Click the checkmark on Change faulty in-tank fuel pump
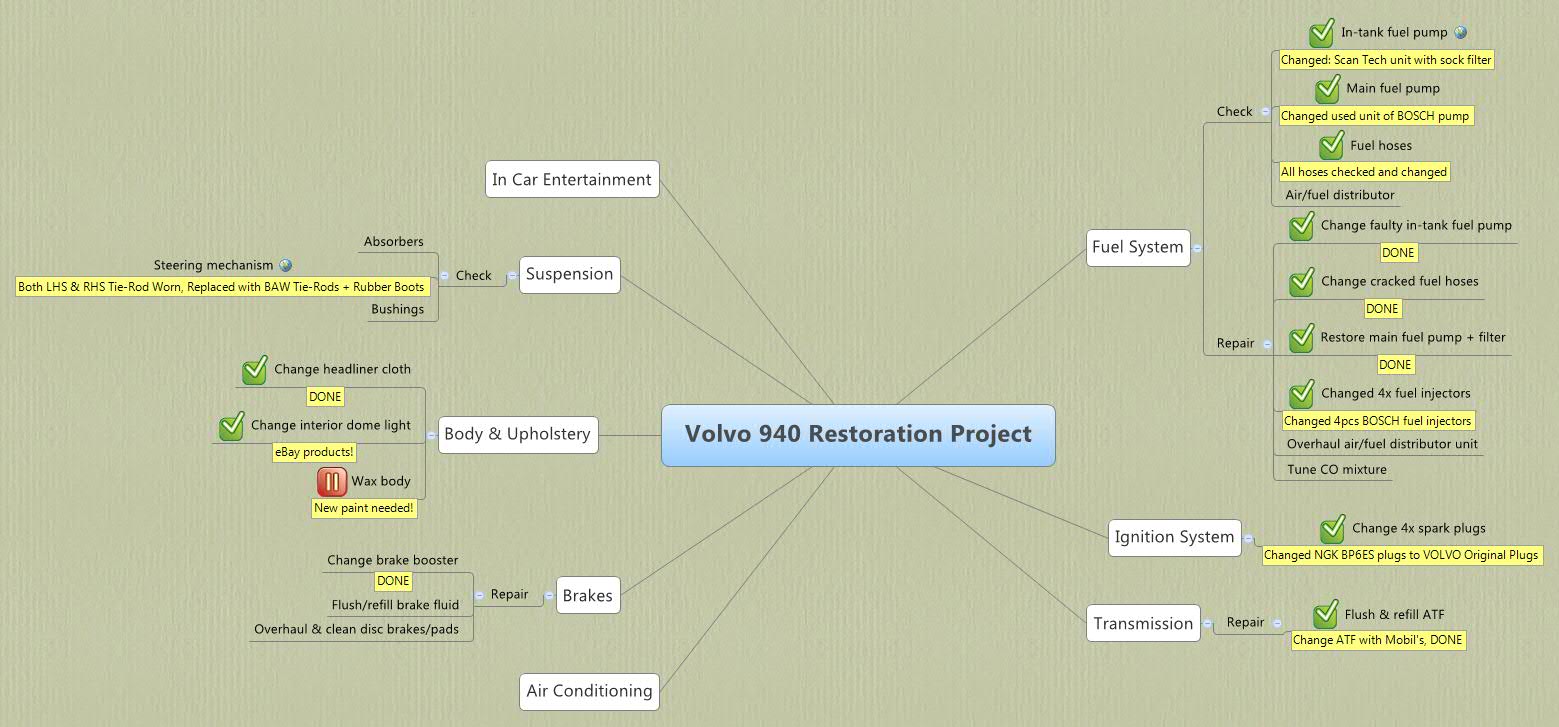This screenshot has height=727, width=1559. point(1301,226)
